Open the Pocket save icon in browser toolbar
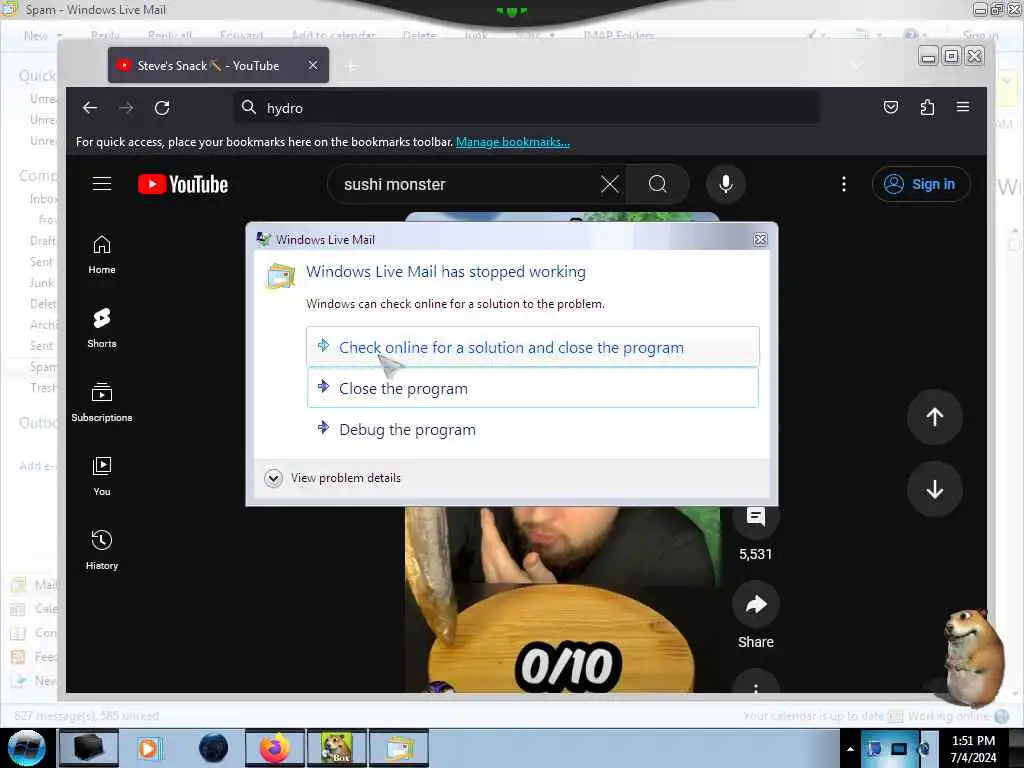 (x=891, y=107)
